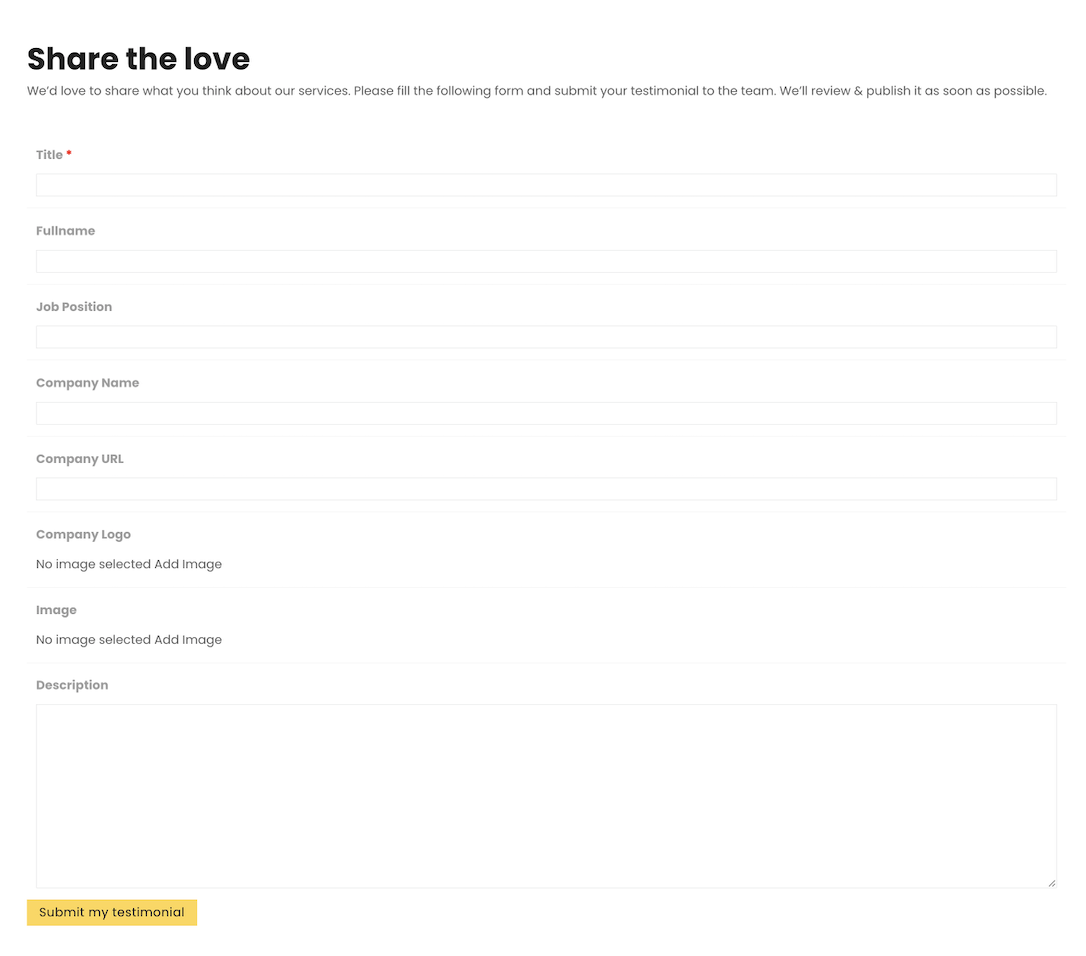The image size is (1086, 956).
Task: Click the Company URL text field
Action: click(546, 489)
